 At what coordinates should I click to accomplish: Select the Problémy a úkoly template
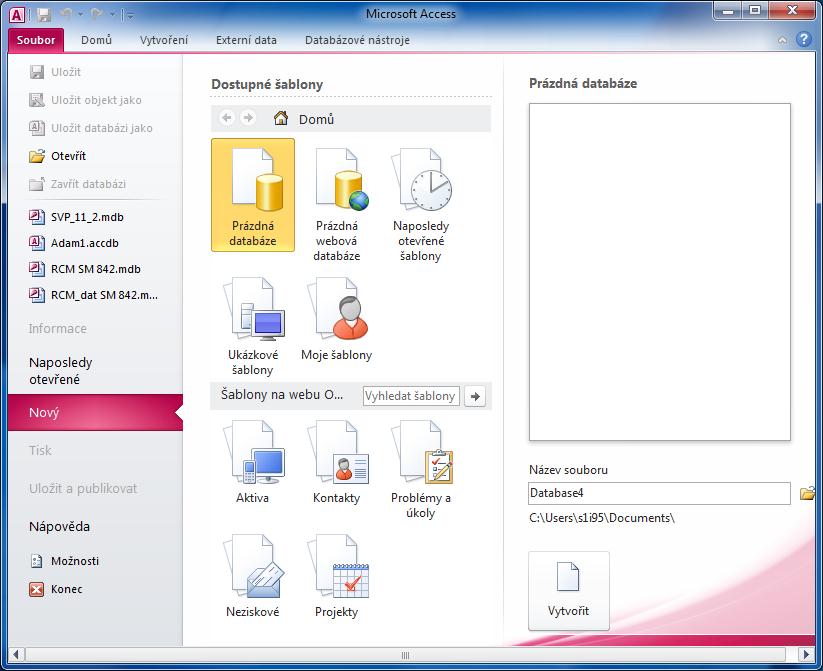pos(420,468)
